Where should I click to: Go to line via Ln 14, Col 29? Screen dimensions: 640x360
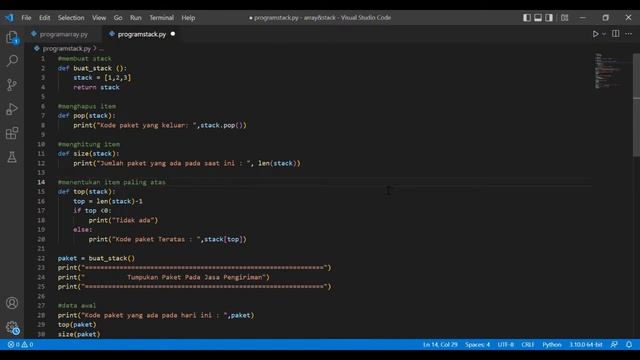click(440, 344)
